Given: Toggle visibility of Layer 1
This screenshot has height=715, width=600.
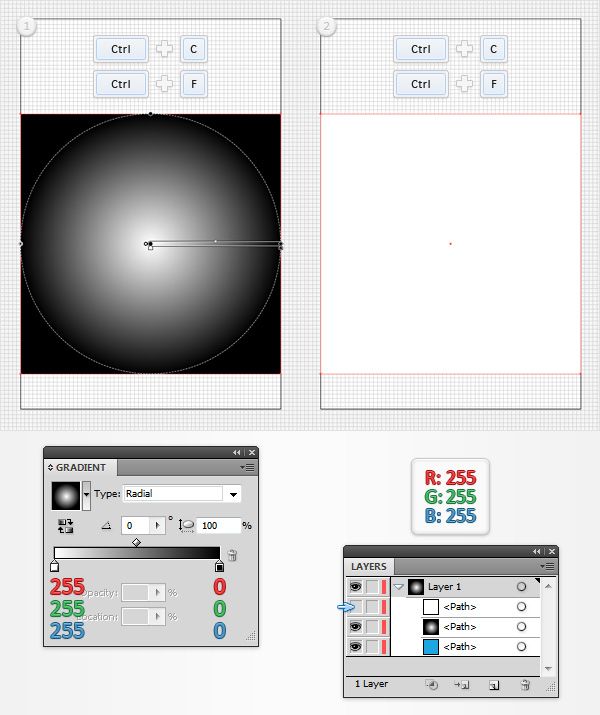Looking at the screenshot, I should (x=355, y=586).
